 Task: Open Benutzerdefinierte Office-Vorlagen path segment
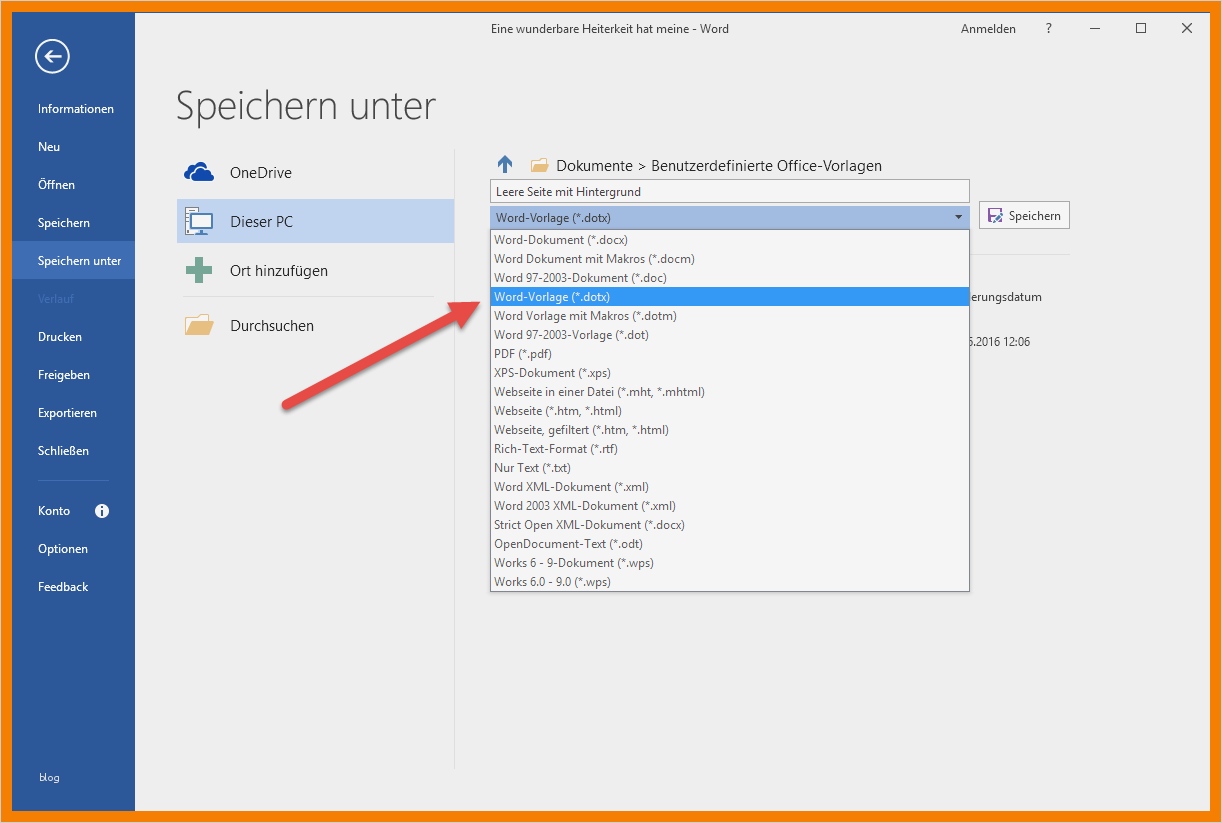pyautogui.click(x=766, y=166)
